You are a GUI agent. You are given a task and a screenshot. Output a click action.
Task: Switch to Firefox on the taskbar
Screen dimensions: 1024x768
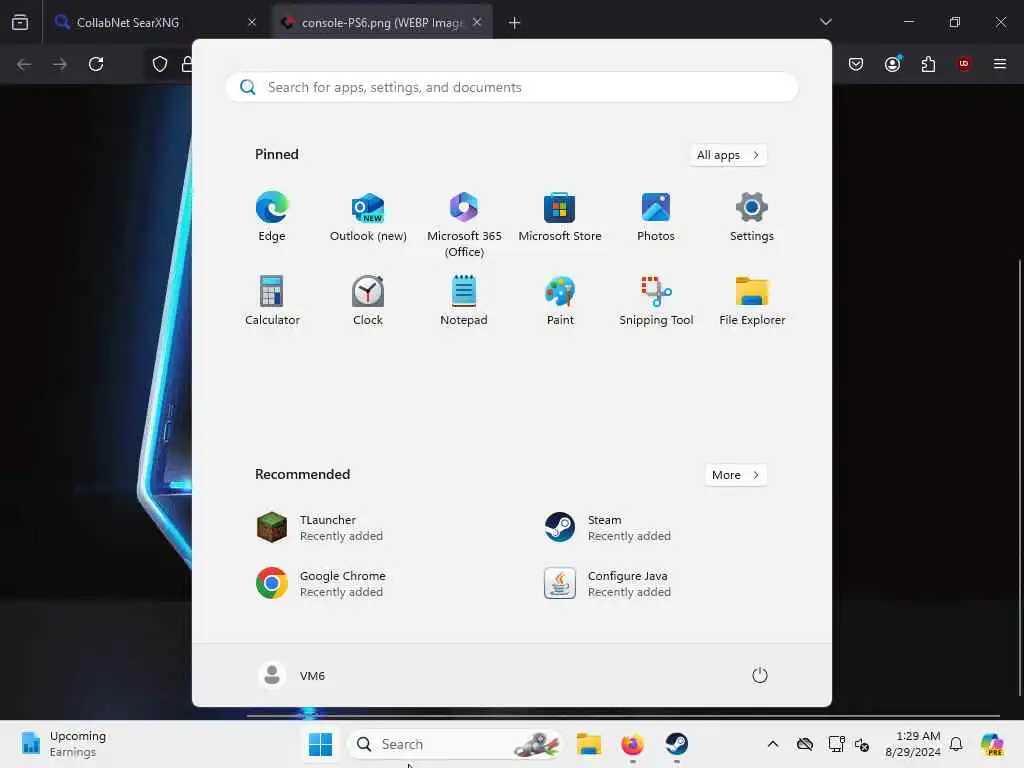click(632, 744)
